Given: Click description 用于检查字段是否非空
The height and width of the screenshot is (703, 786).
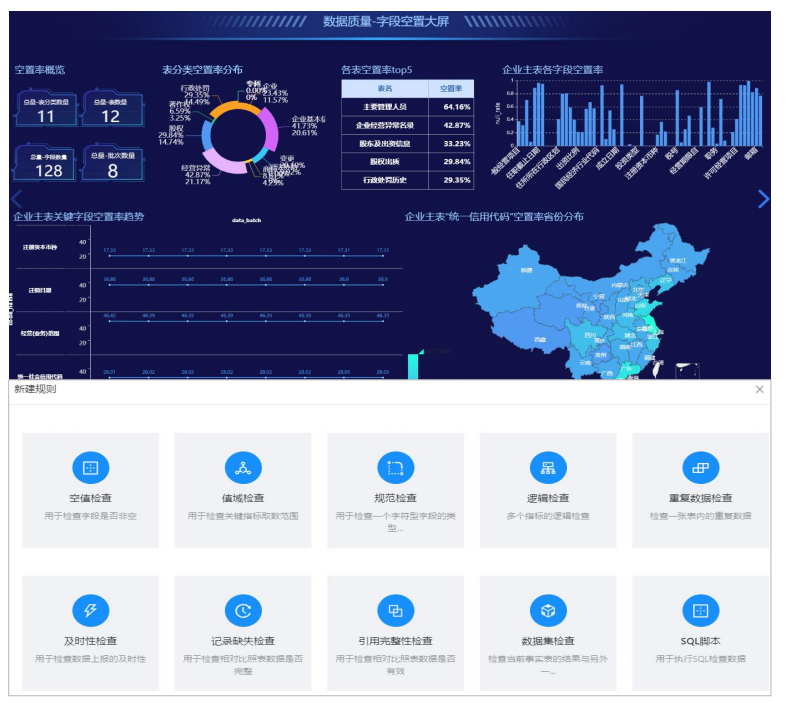Looking at the screenshot, I should pos(90,516).
